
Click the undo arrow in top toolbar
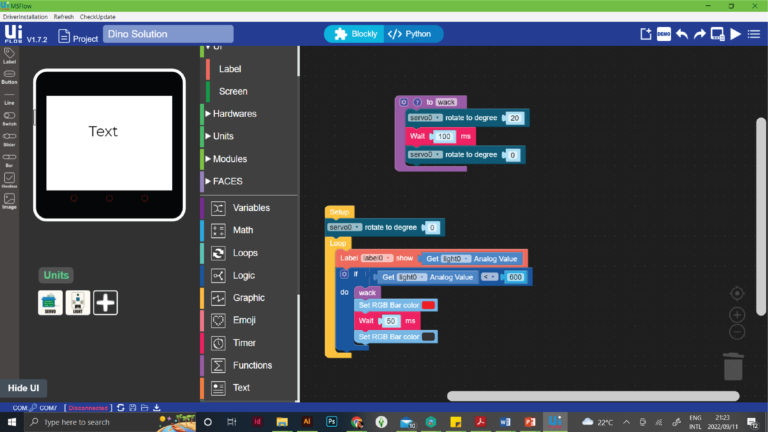[x=682, y=34]
